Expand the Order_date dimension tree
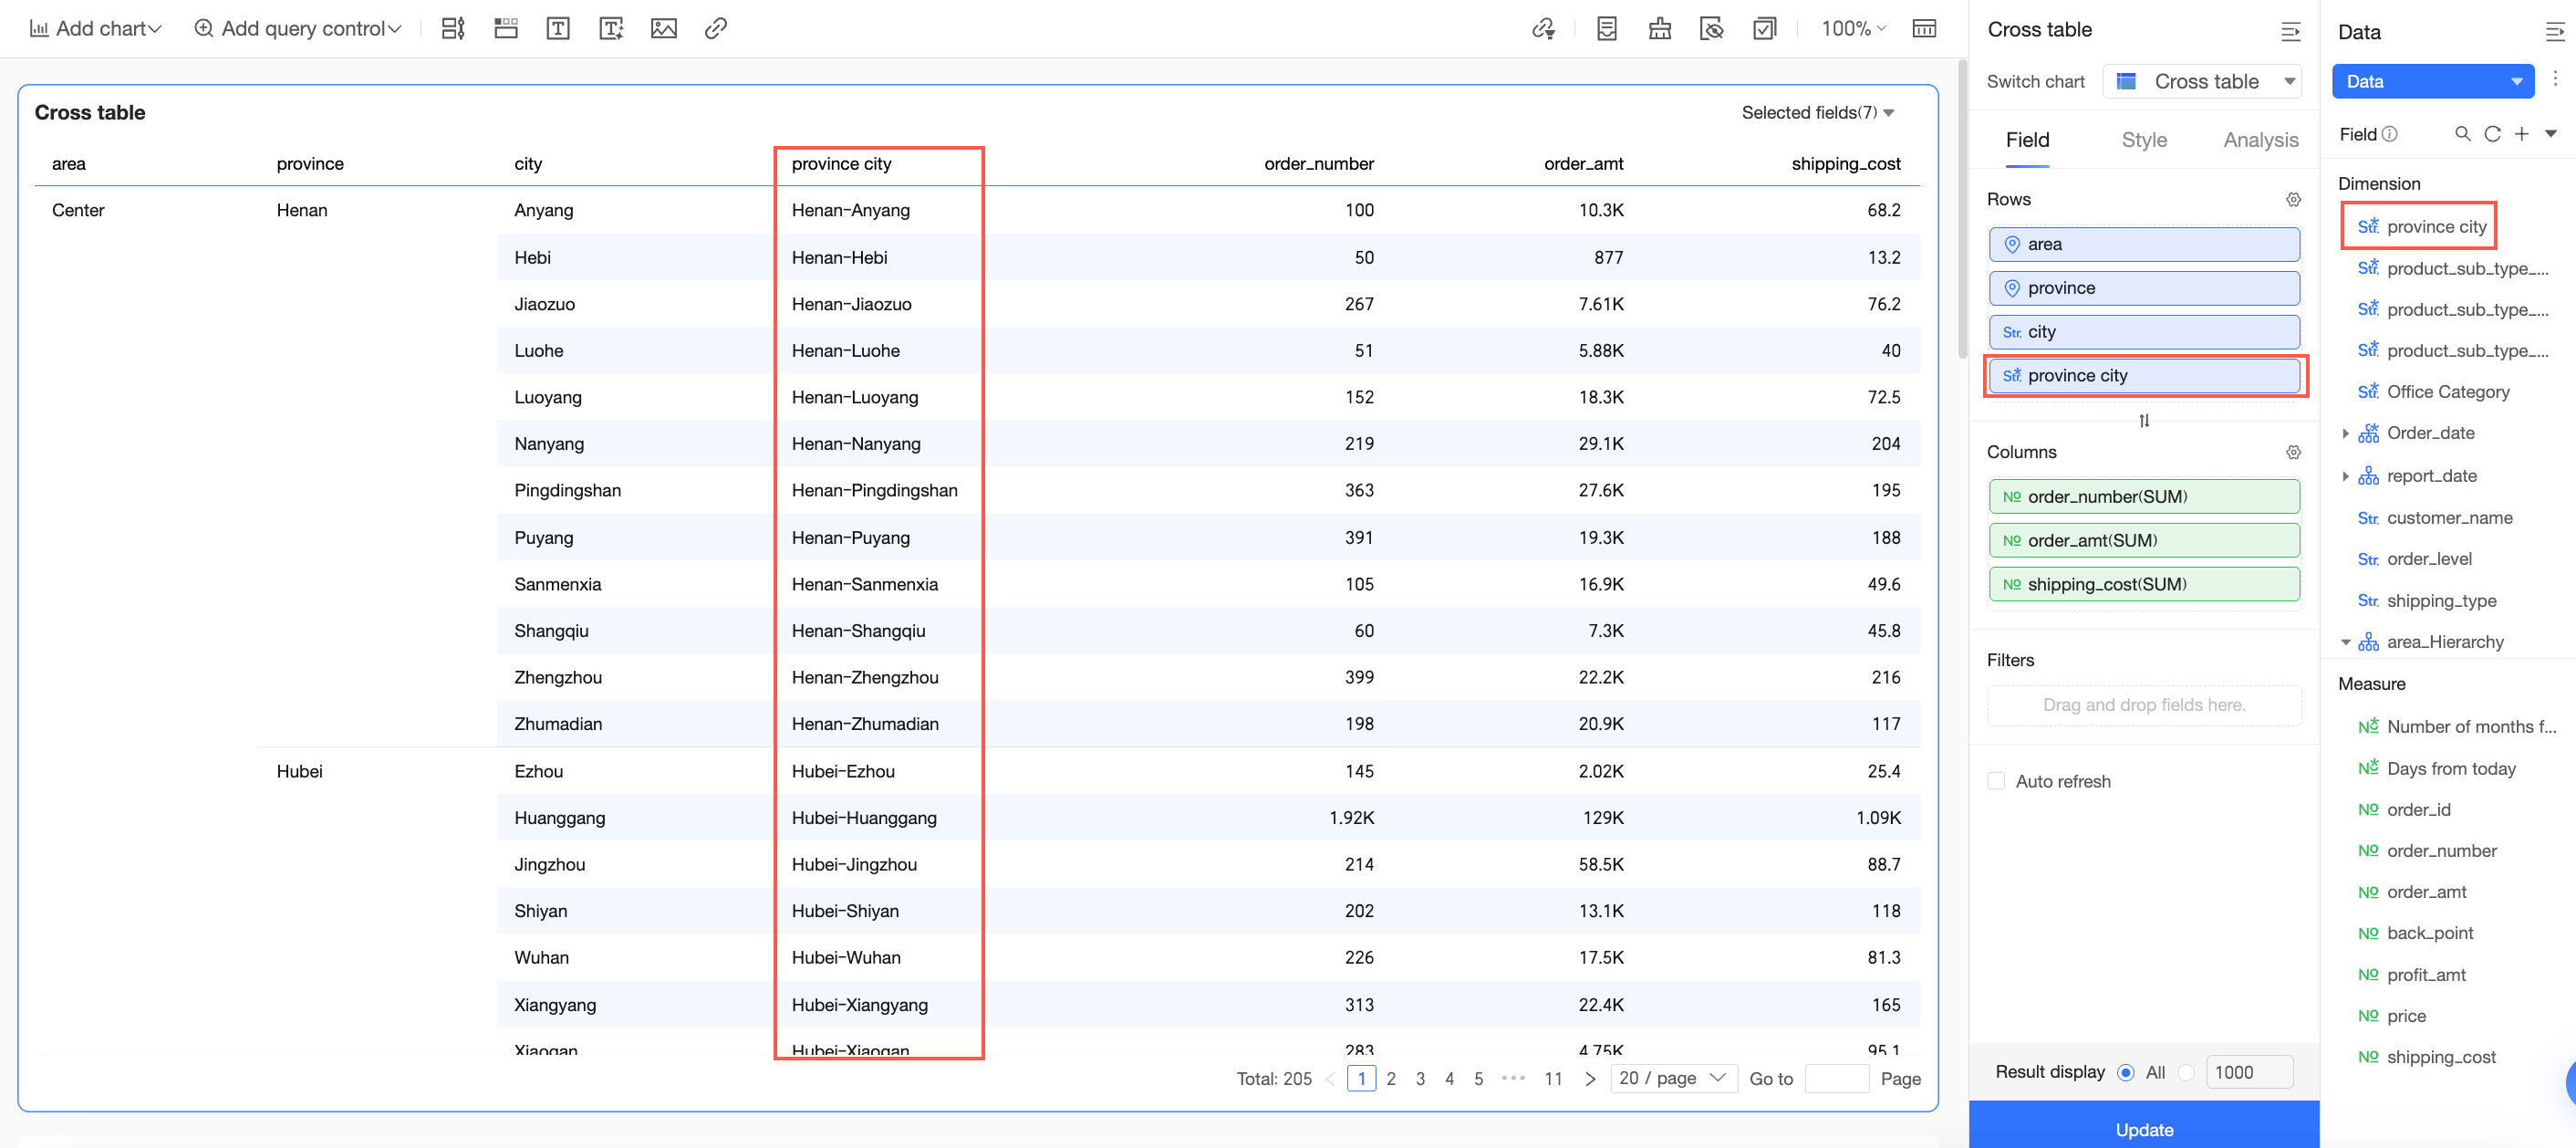 tap(2345, 433)
